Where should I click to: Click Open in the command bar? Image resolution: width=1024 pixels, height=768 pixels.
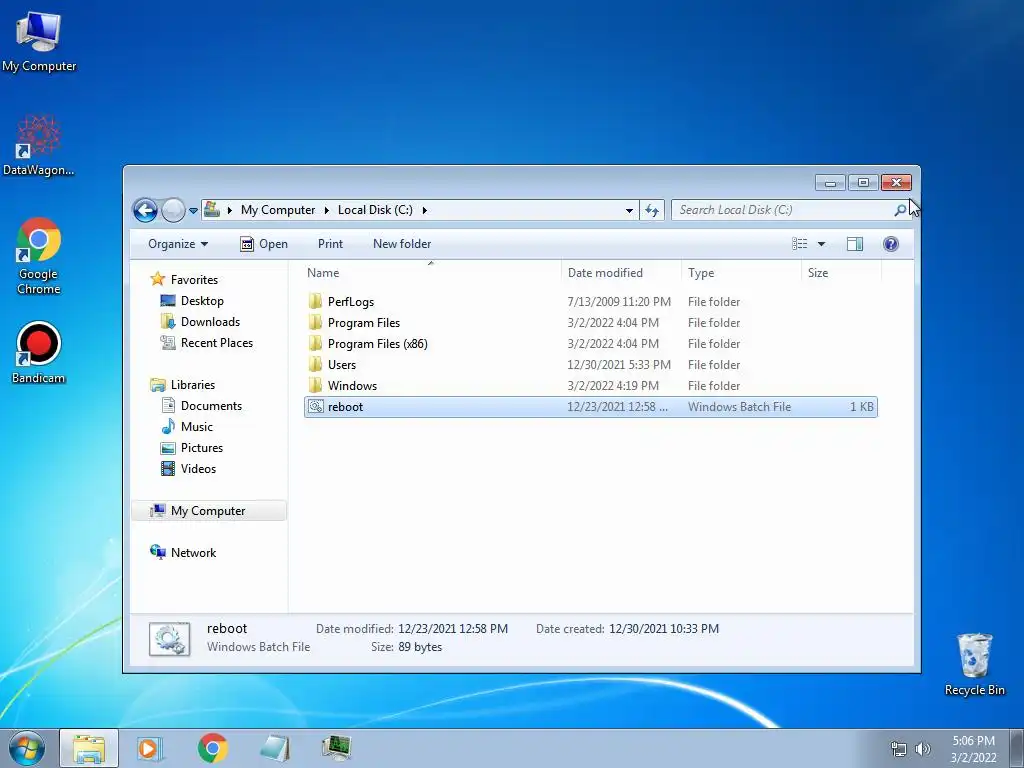[264, 244]
